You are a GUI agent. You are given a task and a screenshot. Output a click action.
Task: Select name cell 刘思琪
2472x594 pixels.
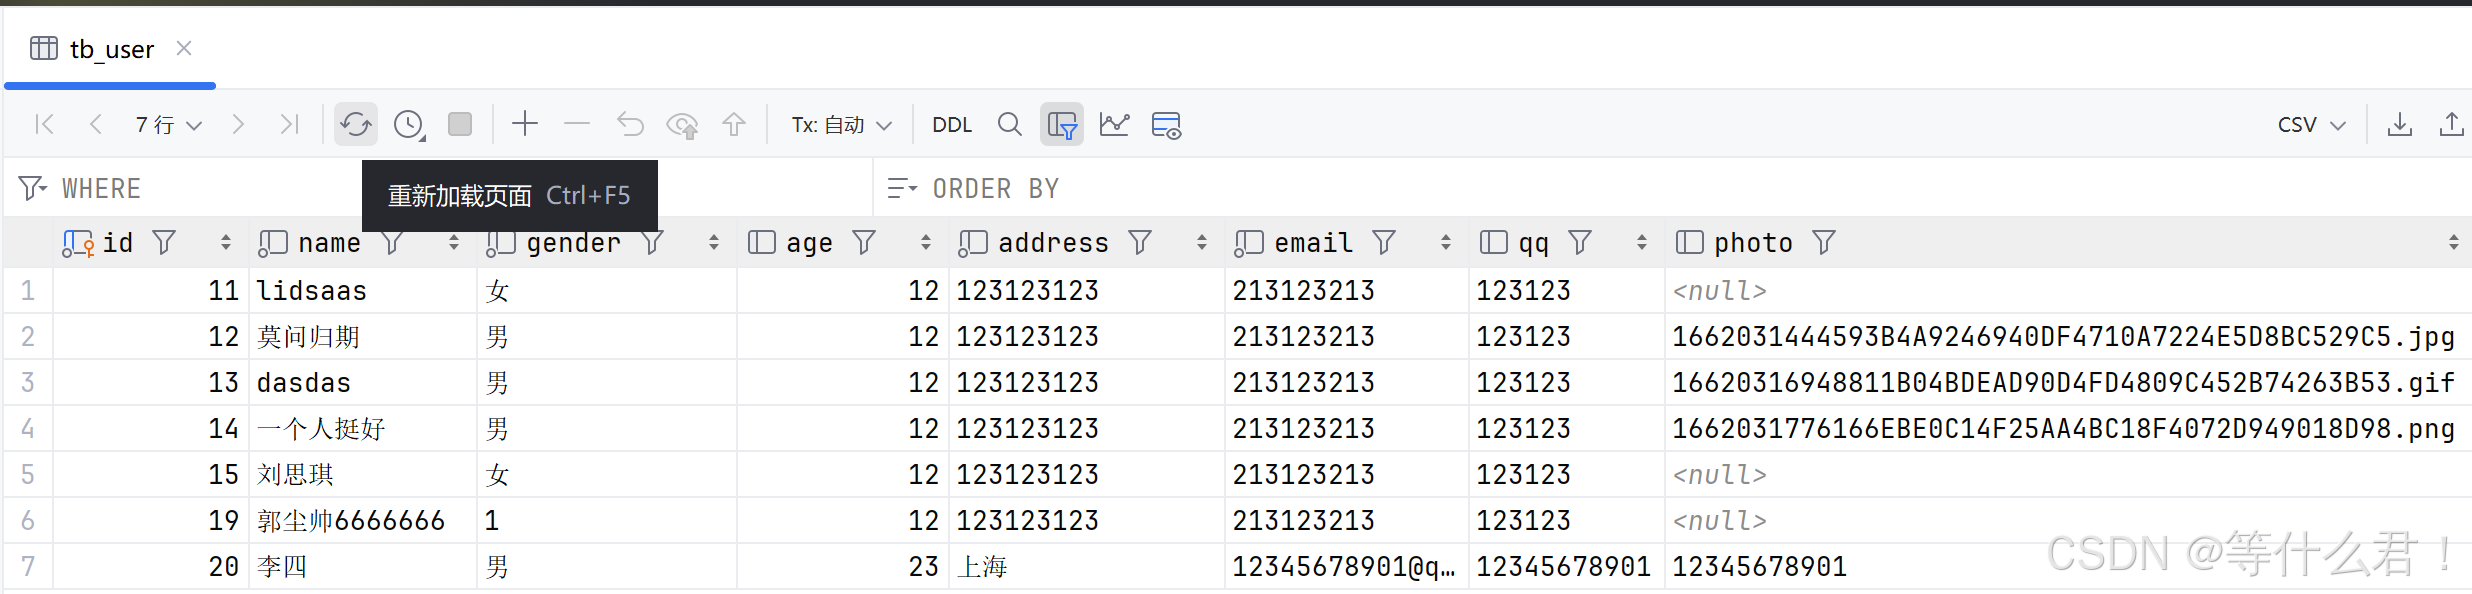coord(364,474)
